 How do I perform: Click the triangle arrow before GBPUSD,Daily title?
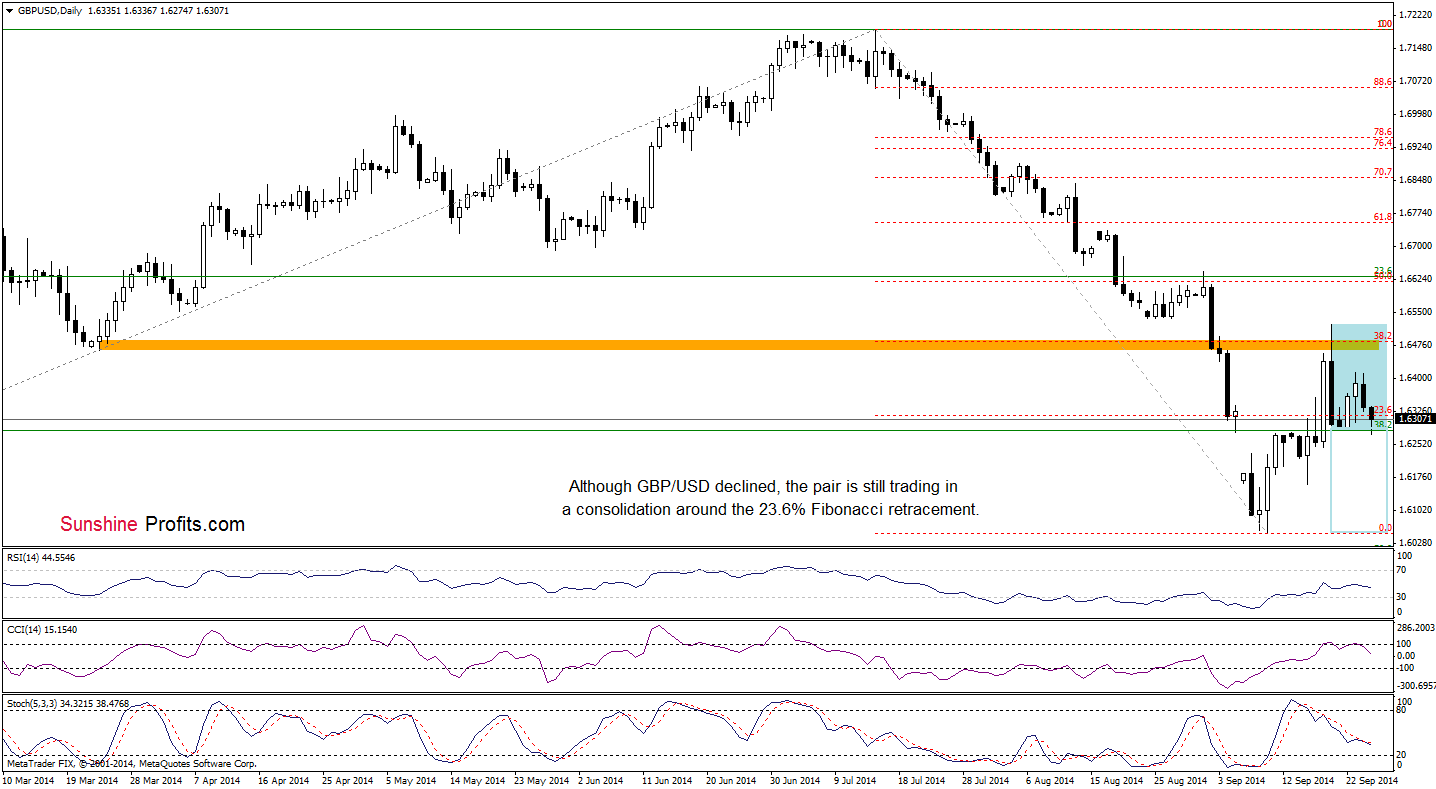pos(9,9)
